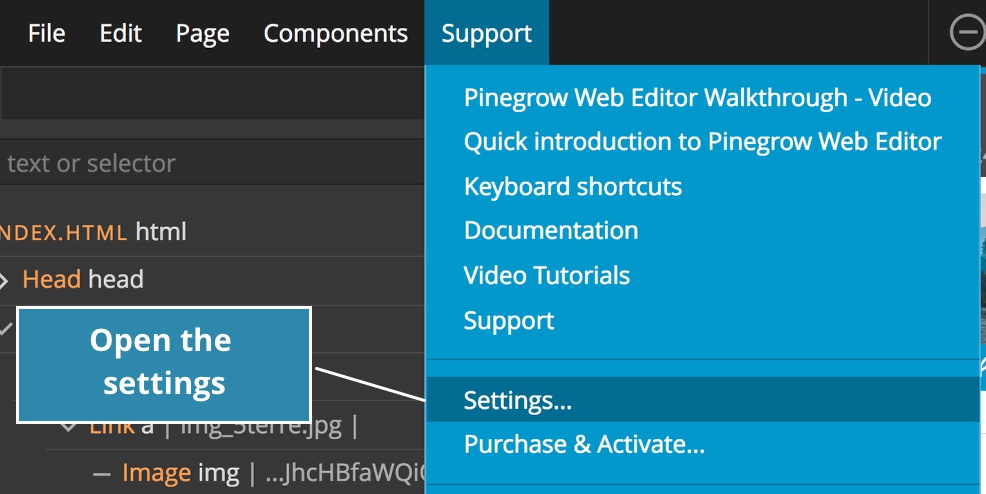Open Quick introduction to Pinegrow Web Editor

point(703,142)
